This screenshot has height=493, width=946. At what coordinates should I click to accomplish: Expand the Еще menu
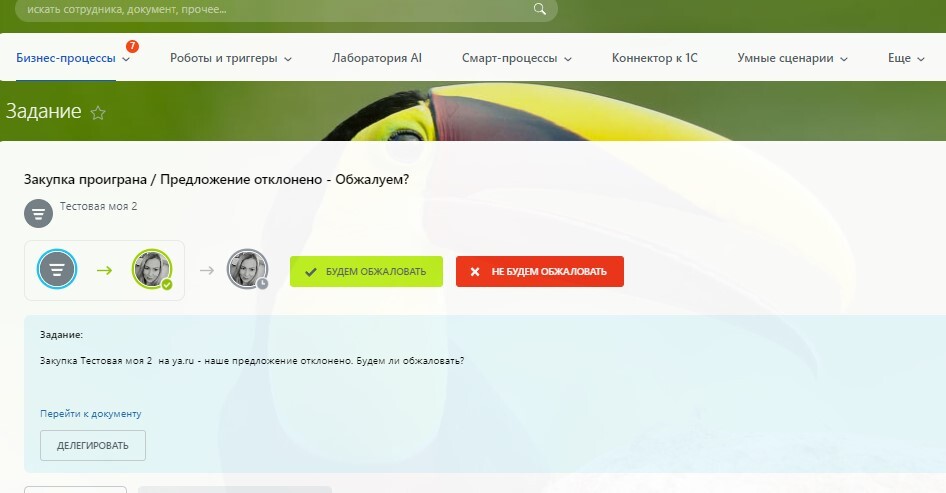tap(906, 58)
